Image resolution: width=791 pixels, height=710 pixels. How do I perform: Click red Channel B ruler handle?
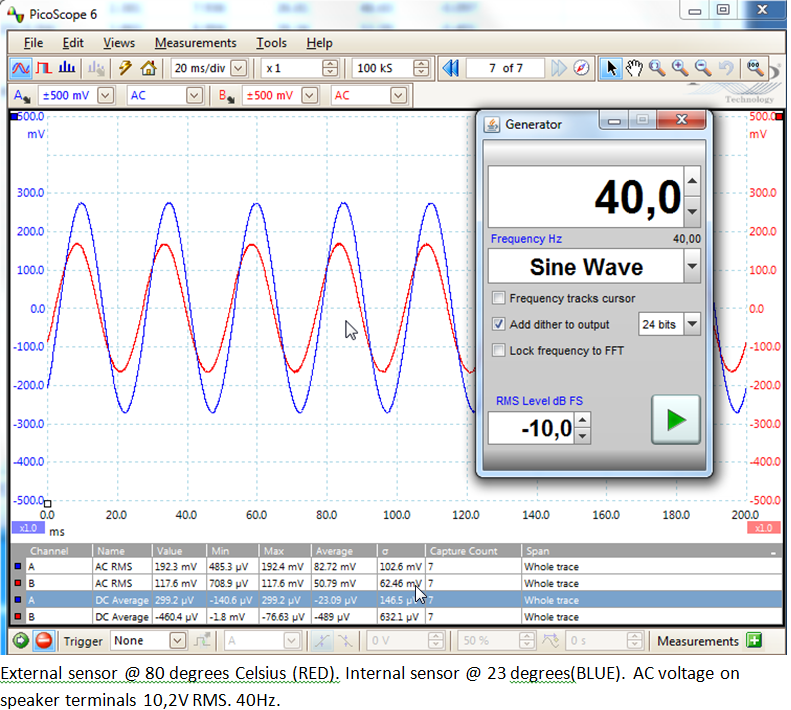779,117
